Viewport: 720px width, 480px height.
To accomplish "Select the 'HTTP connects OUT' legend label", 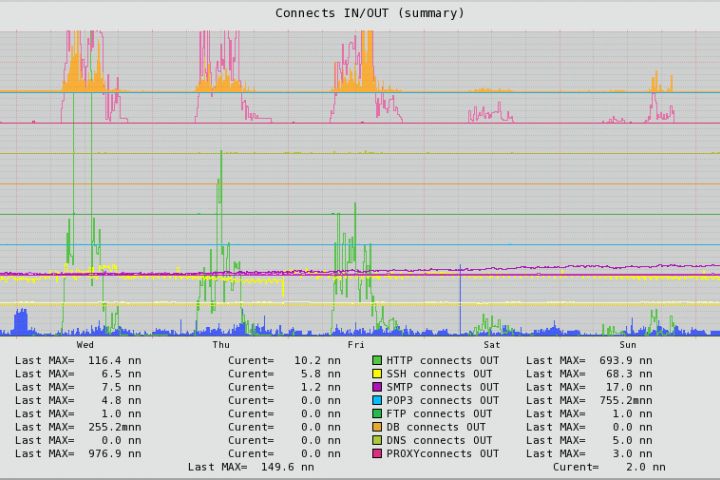I will click(x=443, y=361).
